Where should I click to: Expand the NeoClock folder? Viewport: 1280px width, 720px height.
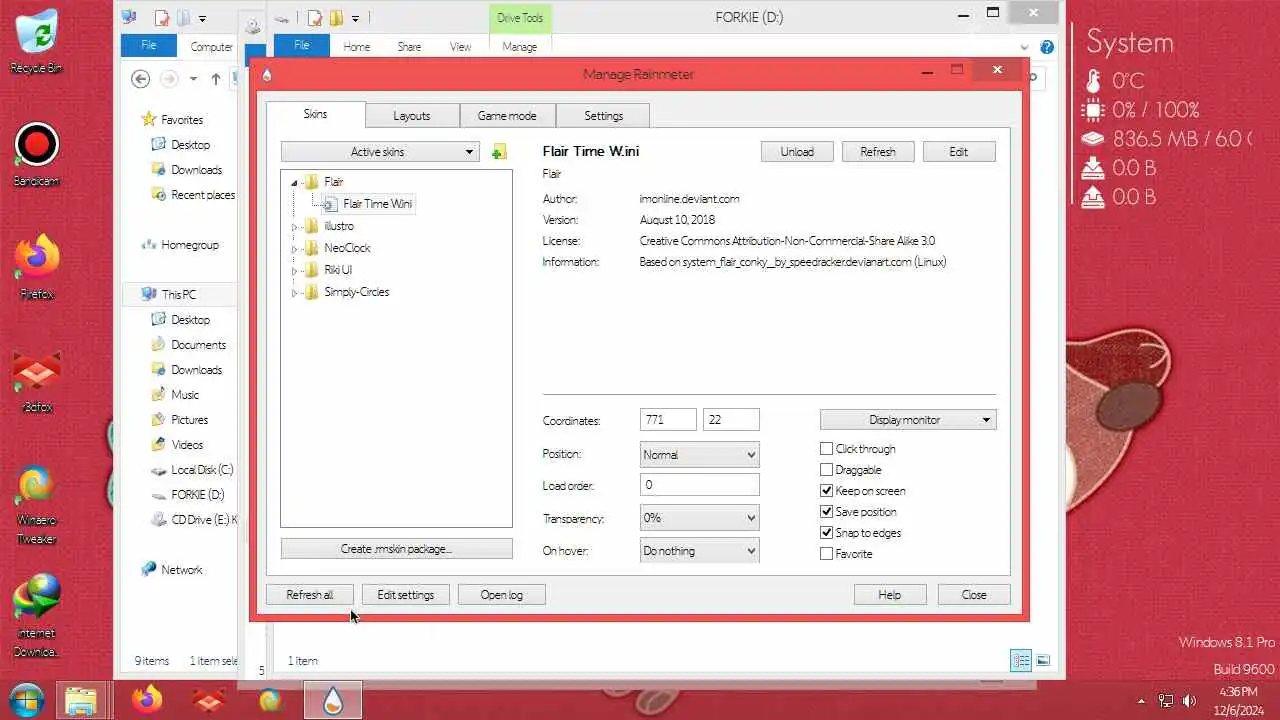pyautogui.click(x=295, y=249)
